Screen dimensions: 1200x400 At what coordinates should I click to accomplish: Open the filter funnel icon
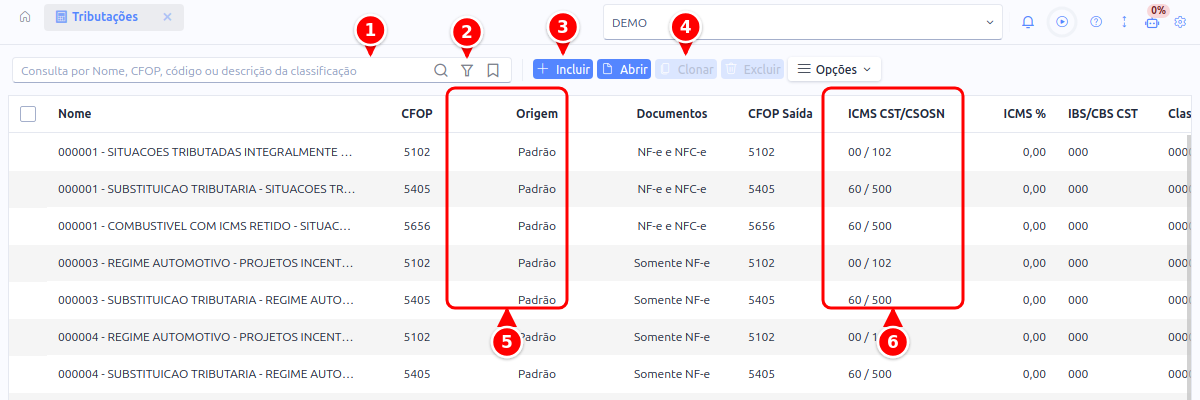(x=467, y=71)
